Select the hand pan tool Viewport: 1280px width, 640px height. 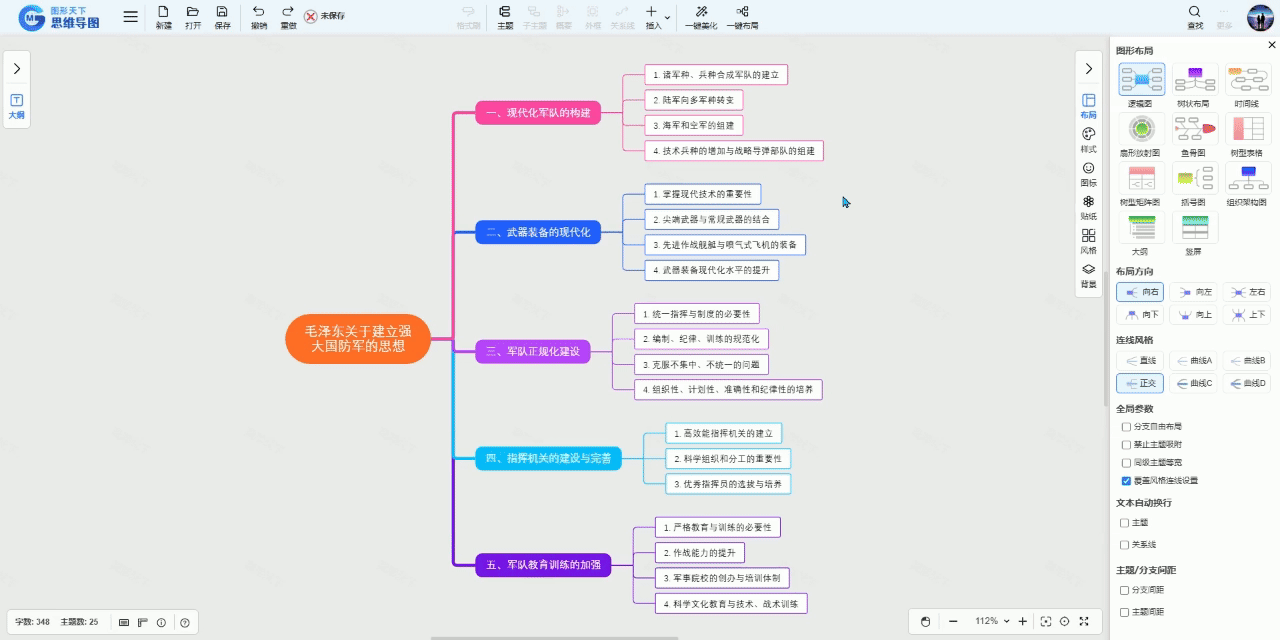[x=925, y=621]
